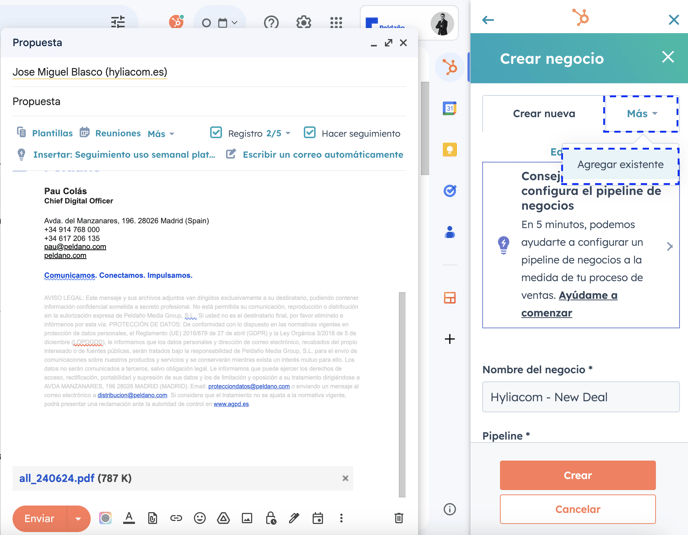Expand the pipeline tip chevron arrow
The image size is (688, 535).
click(670, 246)
